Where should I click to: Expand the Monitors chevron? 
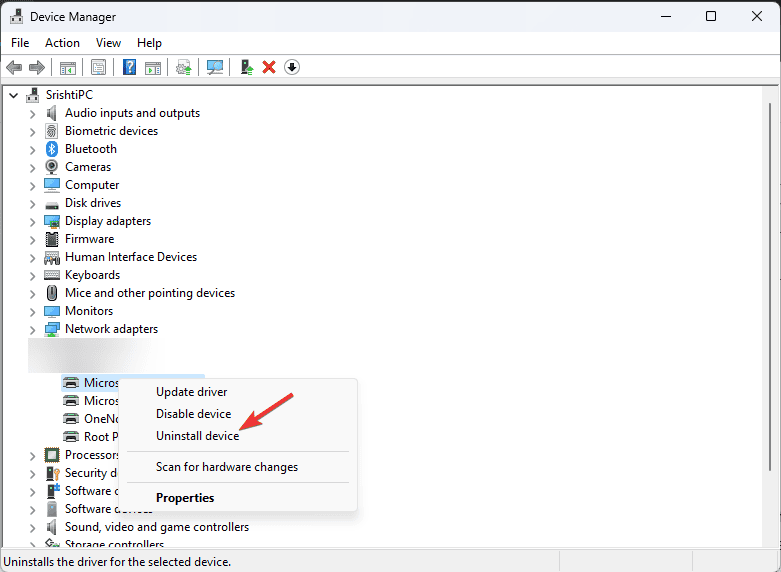pos(32,312)
